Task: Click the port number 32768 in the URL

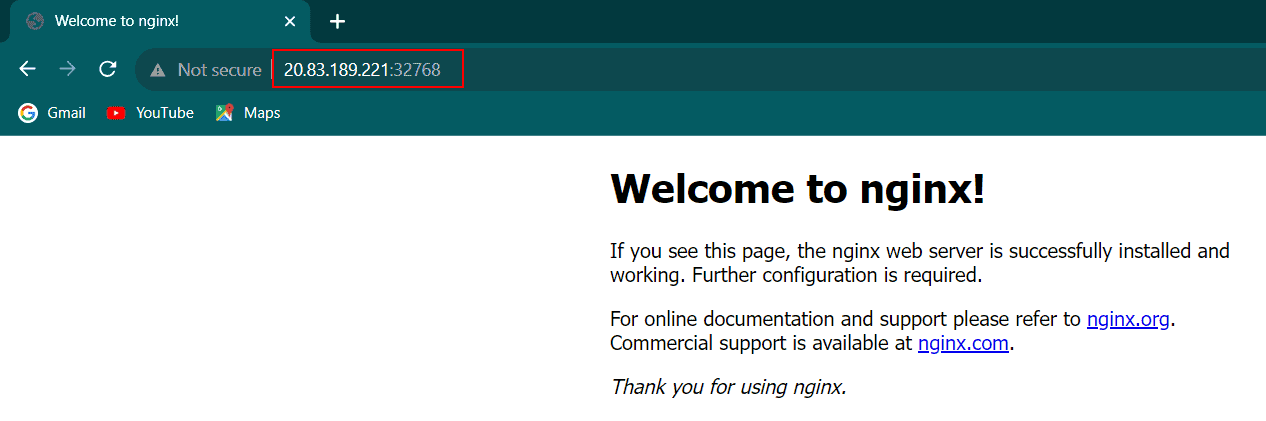Action: tap(416, 70)
